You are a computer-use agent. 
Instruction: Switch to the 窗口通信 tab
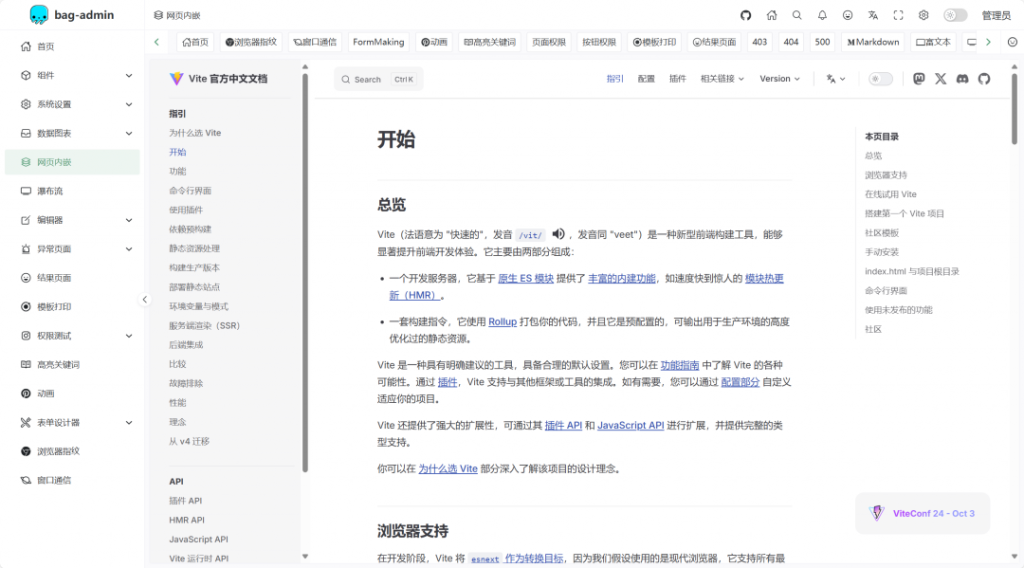click(x=315, y=42)
